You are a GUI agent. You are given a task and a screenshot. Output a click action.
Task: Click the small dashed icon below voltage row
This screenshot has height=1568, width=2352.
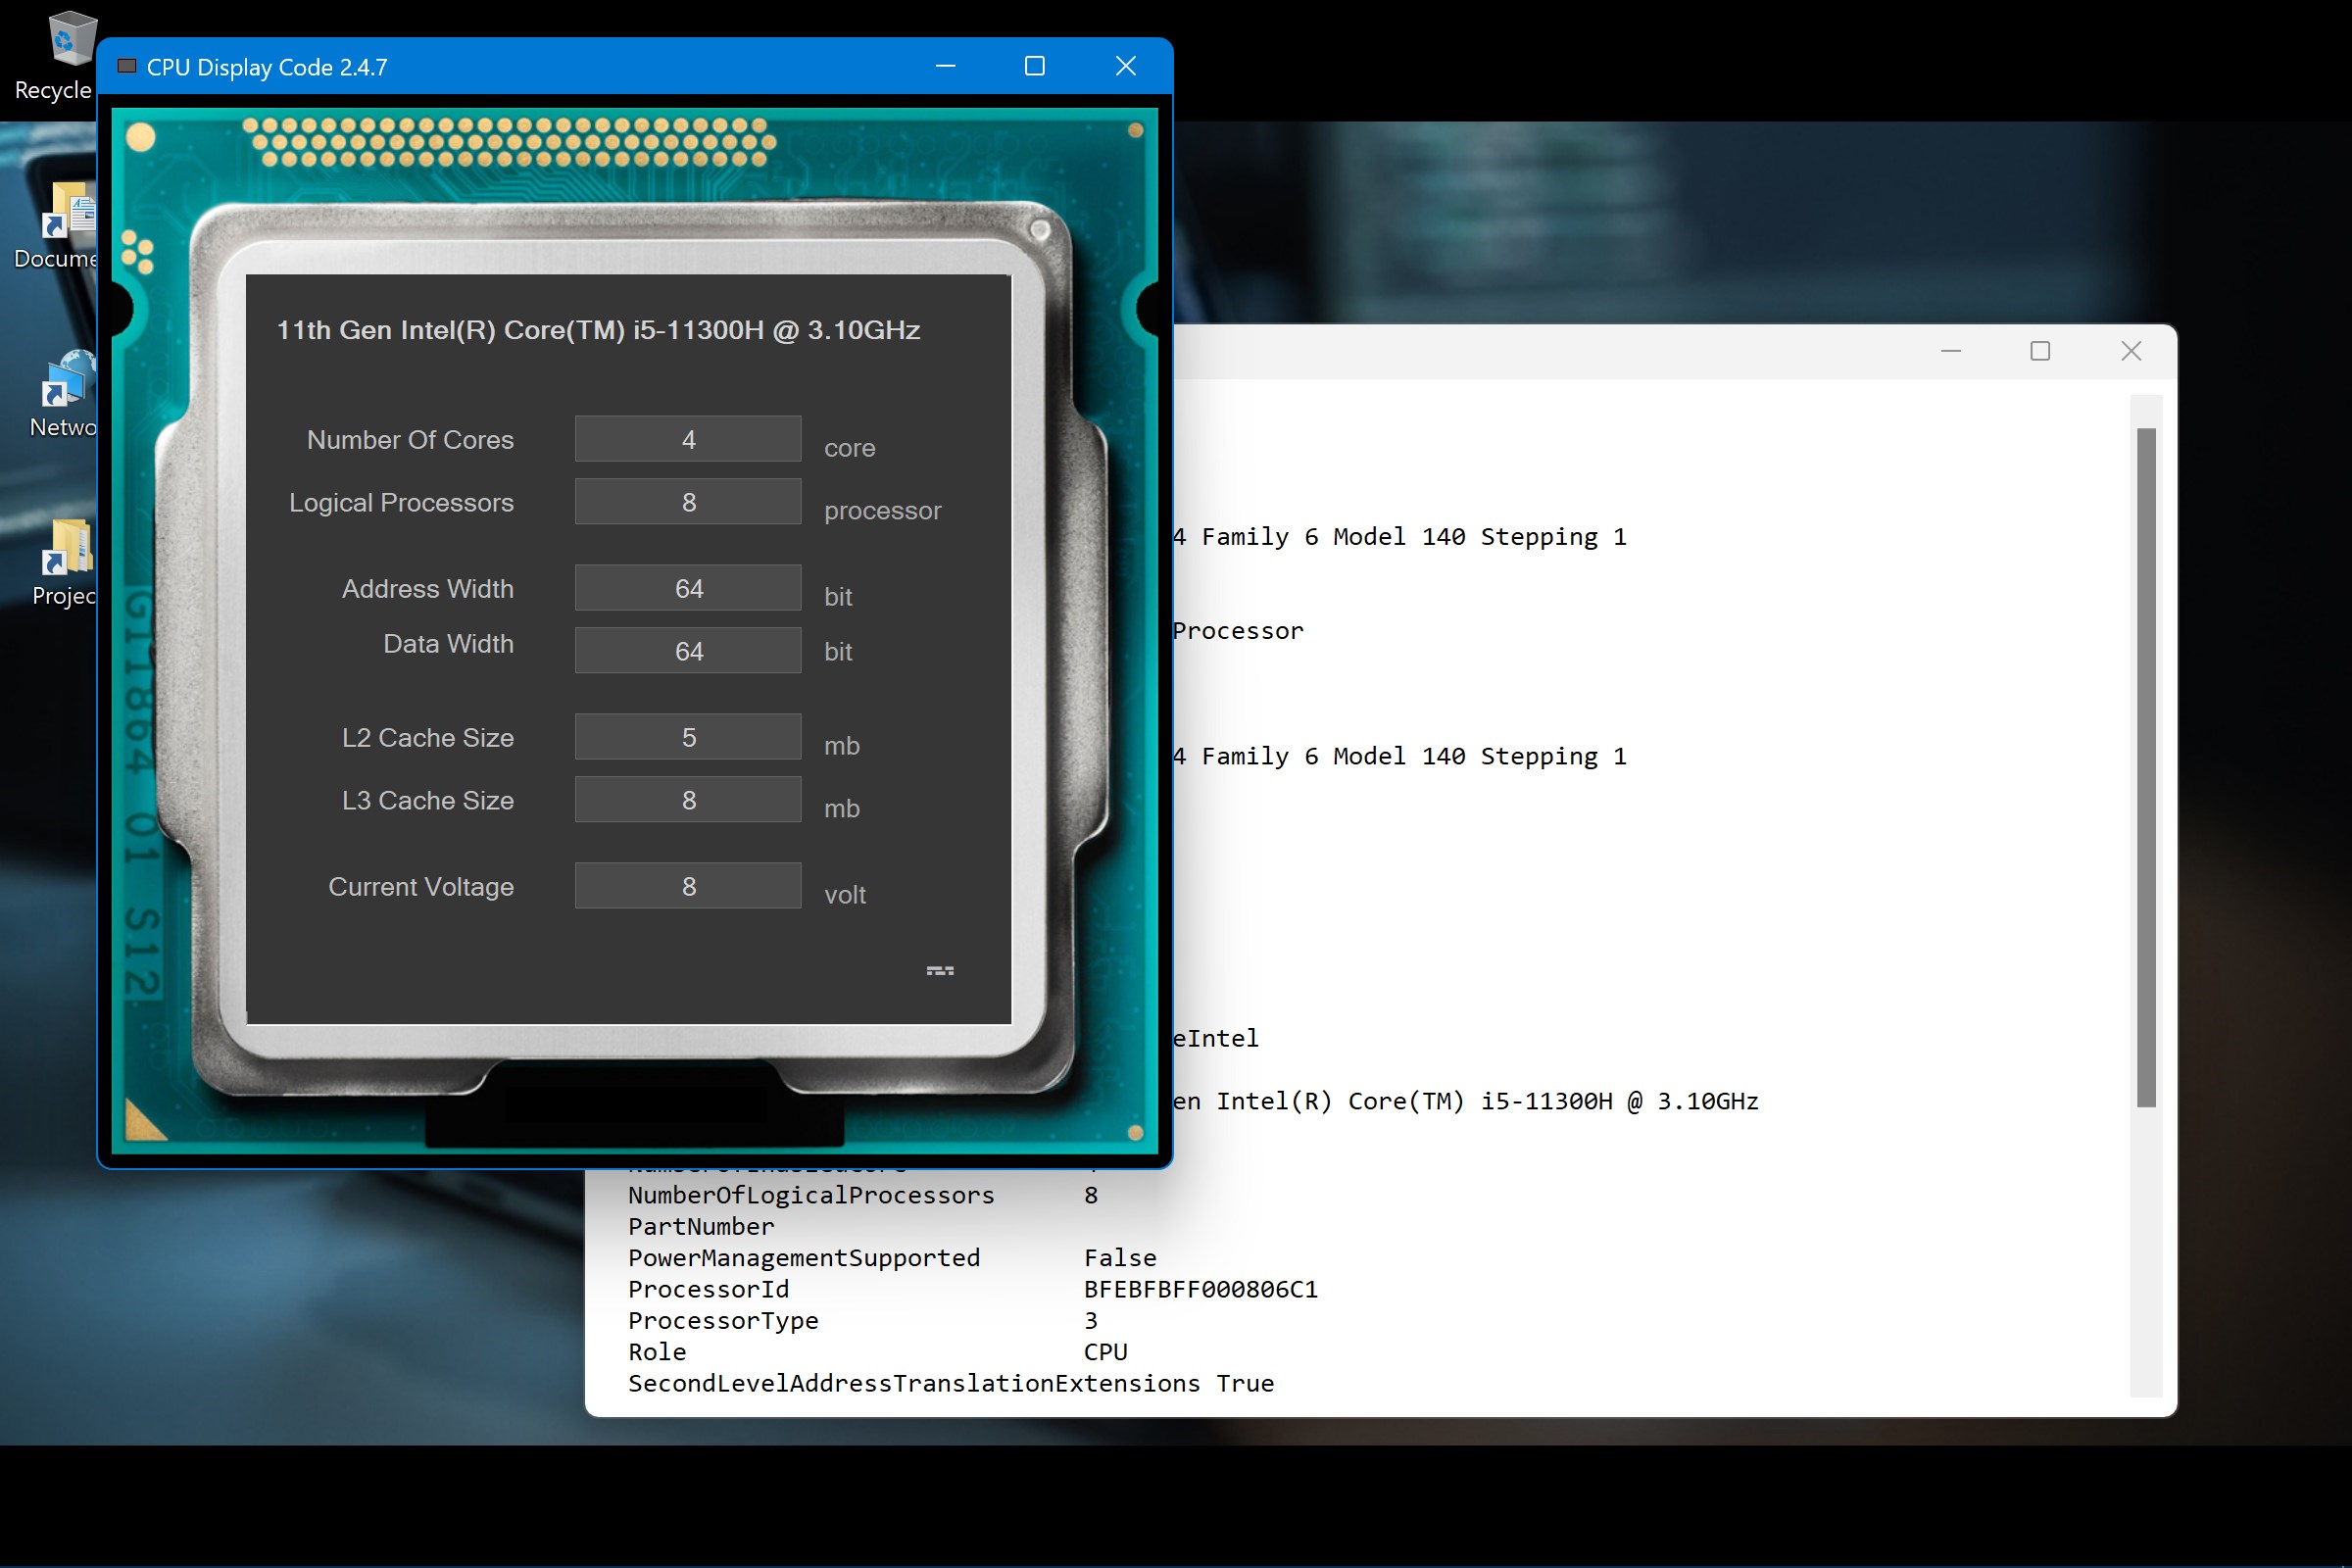[939, 970]
